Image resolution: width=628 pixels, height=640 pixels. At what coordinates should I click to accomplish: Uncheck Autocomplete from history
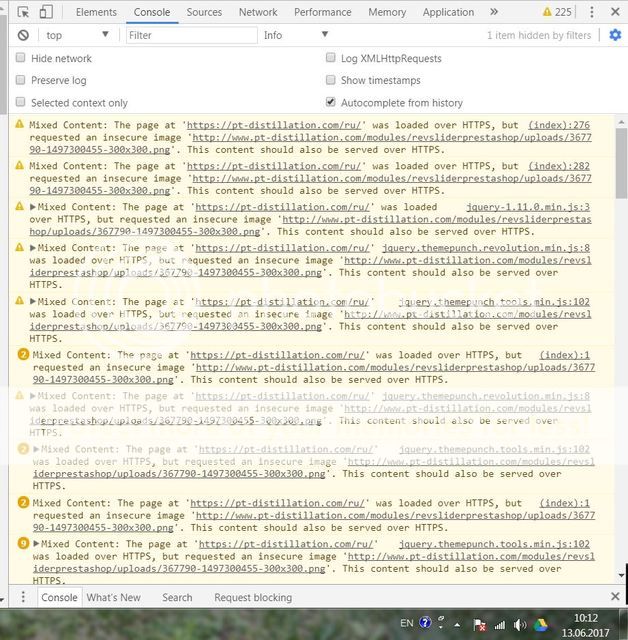point(331,103)
